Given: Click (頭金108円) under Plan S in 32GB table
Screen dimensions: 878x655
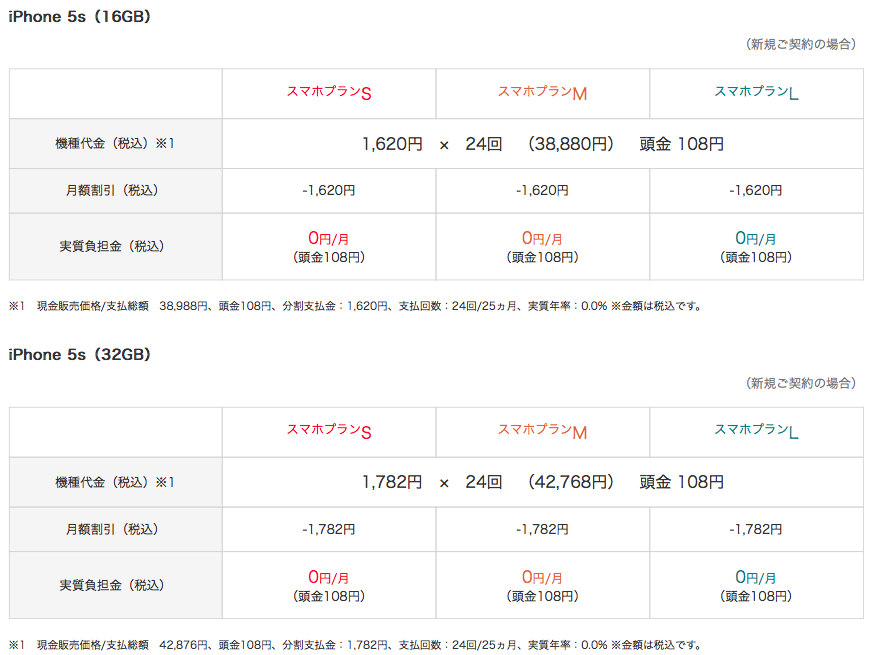Looking at the screenshot, I should [329, 597].
